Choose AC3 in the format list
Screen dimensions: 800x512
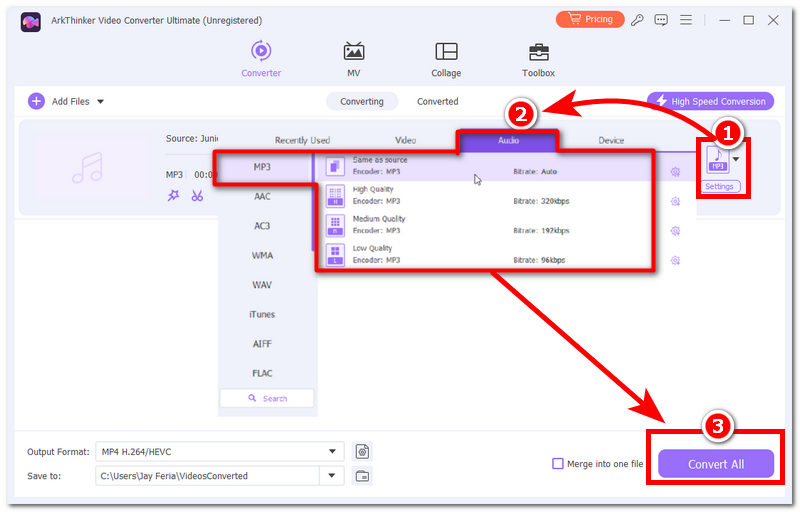tap(262, 226)
